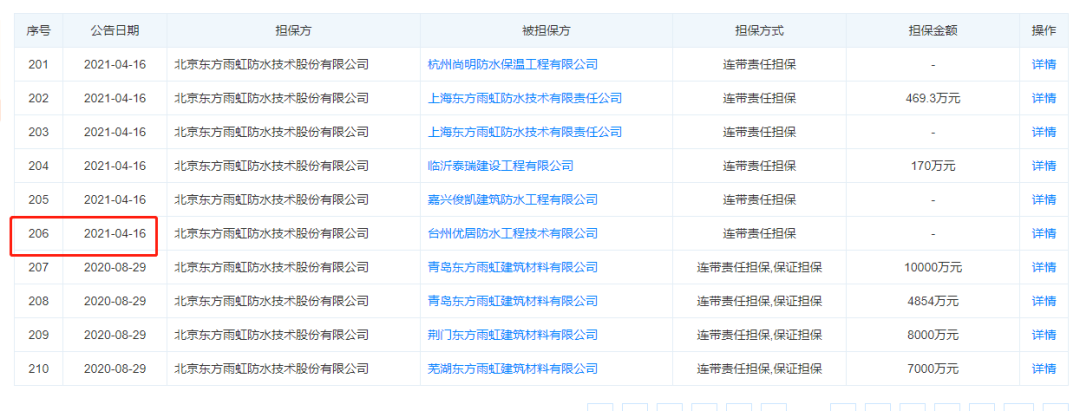View 详情 for the 10000万元 guarantee
Viewport: 1080px width, 411px height.
coord(1043,267)
